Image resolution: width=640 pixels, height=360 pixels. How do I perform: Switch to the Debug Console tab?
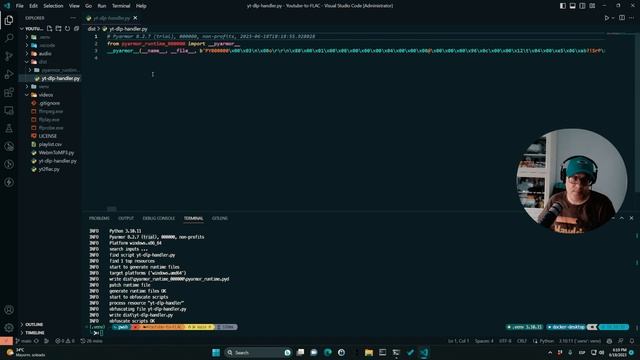click(x=159, y=218)
